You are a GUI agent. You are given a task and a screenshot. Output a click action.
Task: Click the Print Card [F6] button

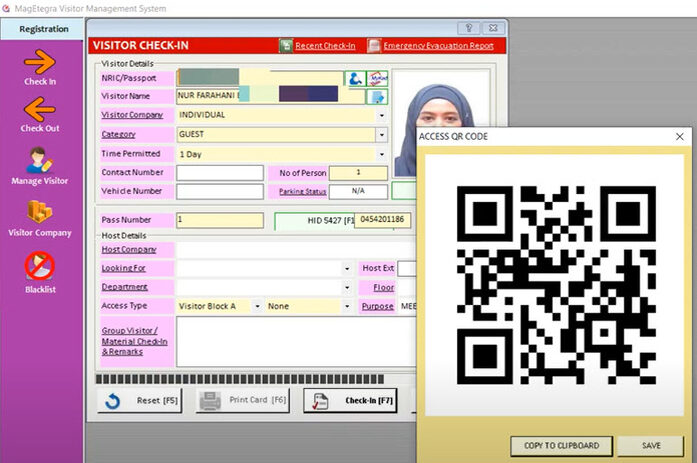pos(243,400)
